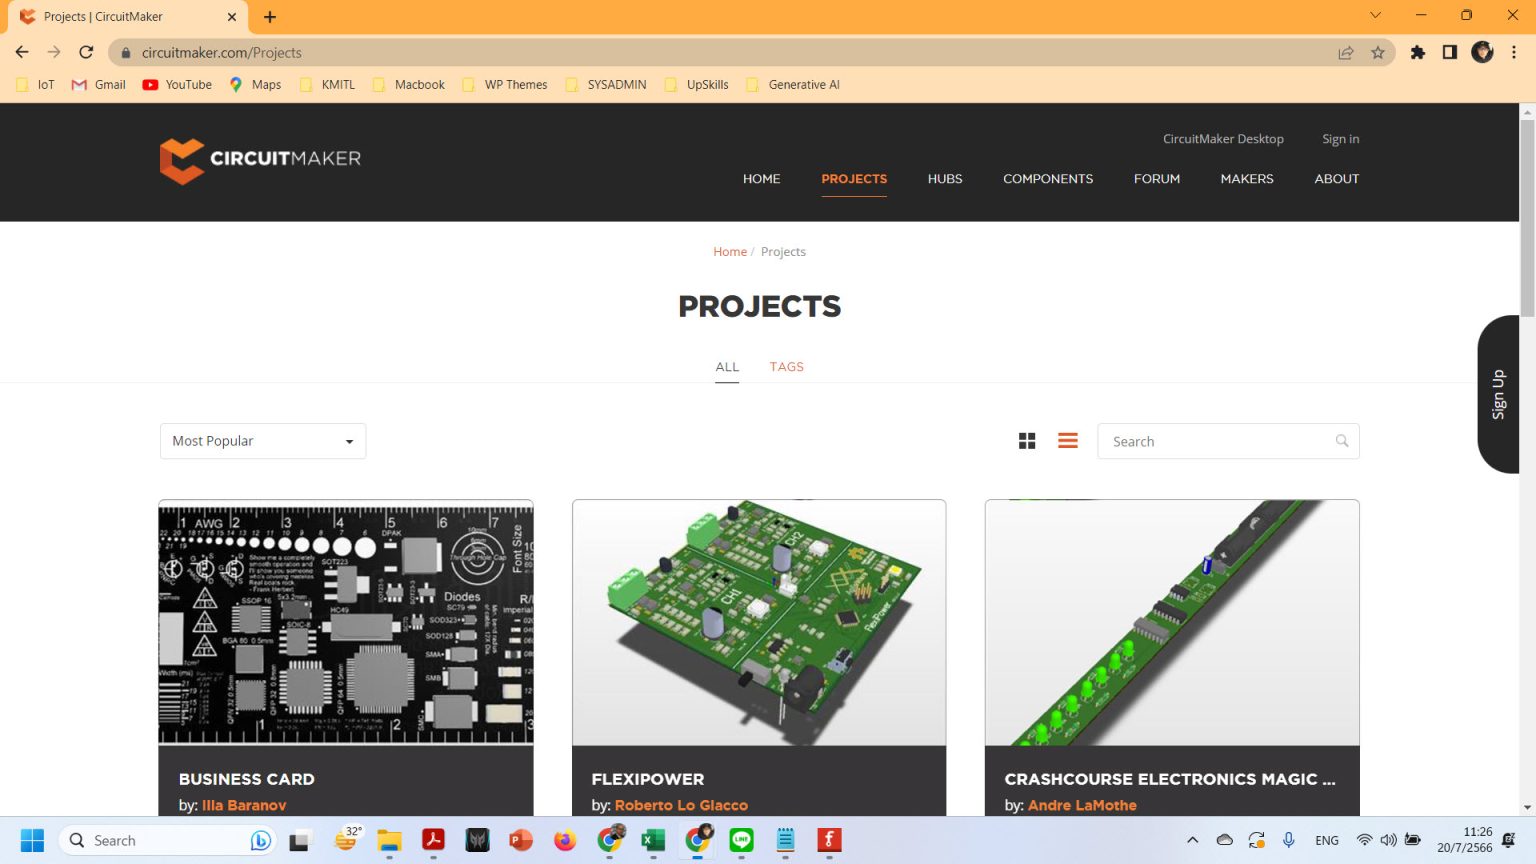1536x864 pixels.
Task: Open the Most Popular sort dropdown
Action: tap(262, 441)
